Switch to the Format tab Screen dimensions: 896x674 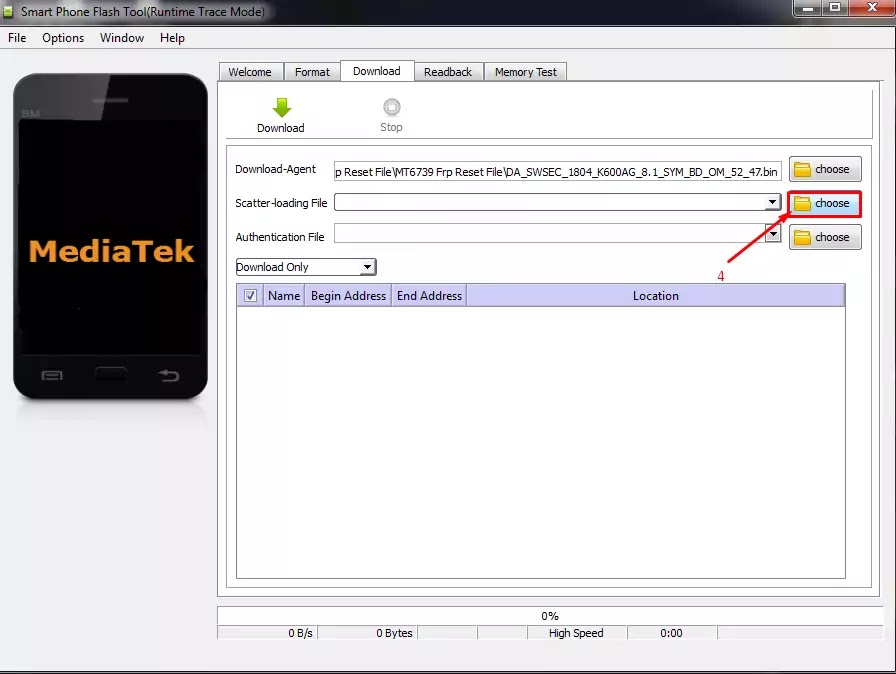(312, 72)
